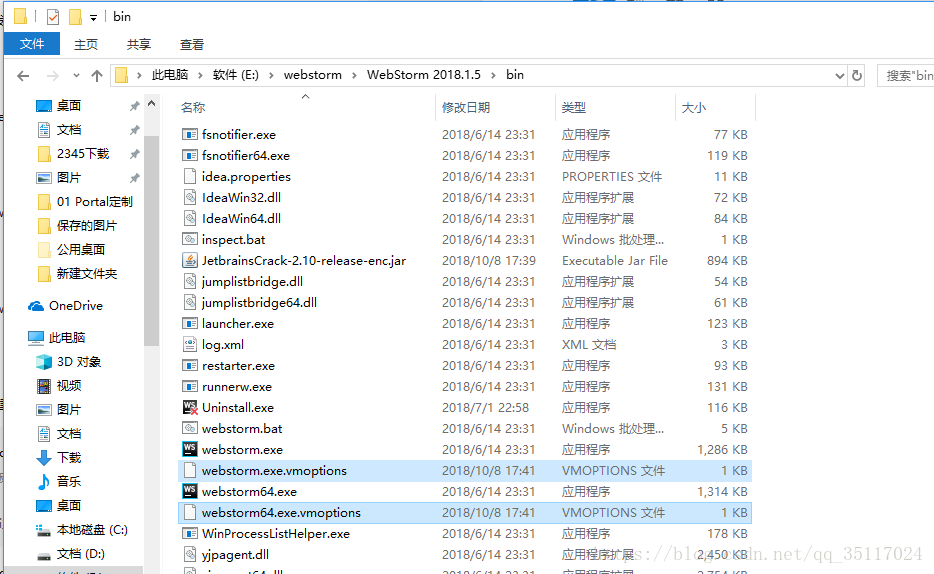Image resolution: width=934 pixels, height=574 pixels.
Task: Select idea.properties file icon
Action: (x=189, y=176)
